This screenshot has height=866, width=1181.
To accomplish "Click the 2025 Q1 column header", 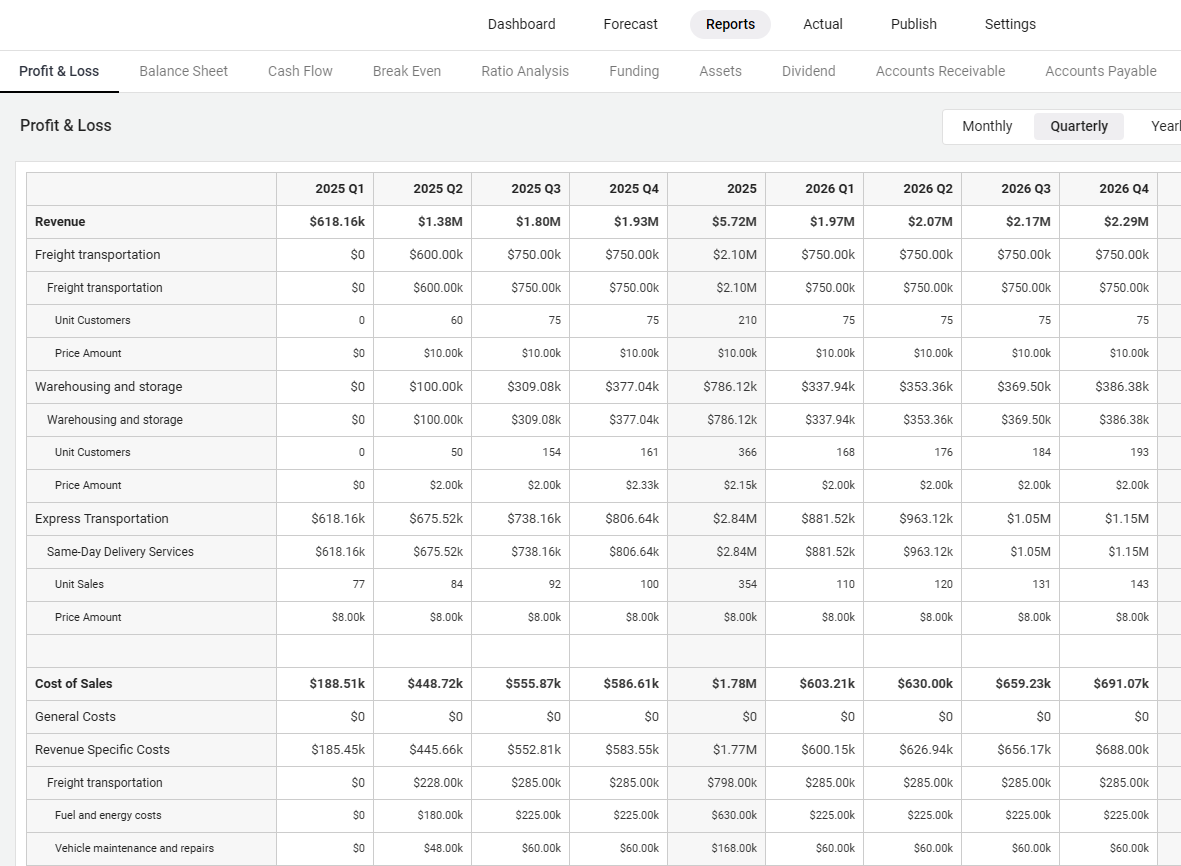I will (325, 189).
